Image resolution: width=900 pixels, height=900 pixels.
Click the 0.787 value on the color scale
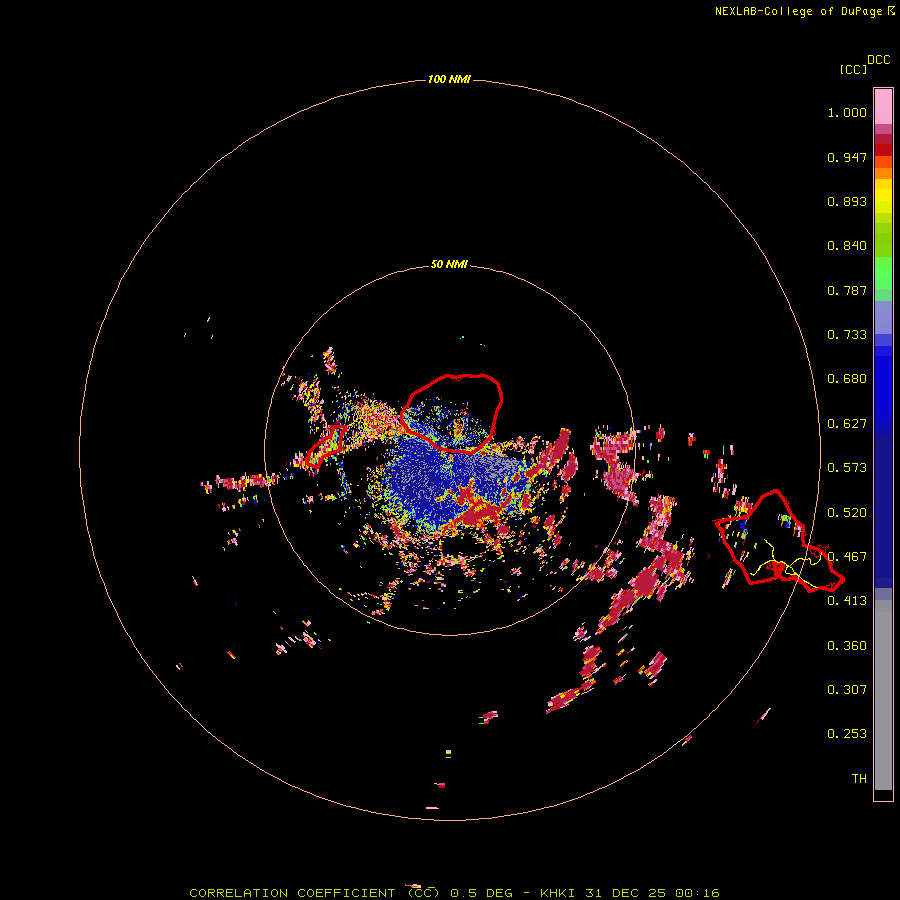tap(847, 290)
